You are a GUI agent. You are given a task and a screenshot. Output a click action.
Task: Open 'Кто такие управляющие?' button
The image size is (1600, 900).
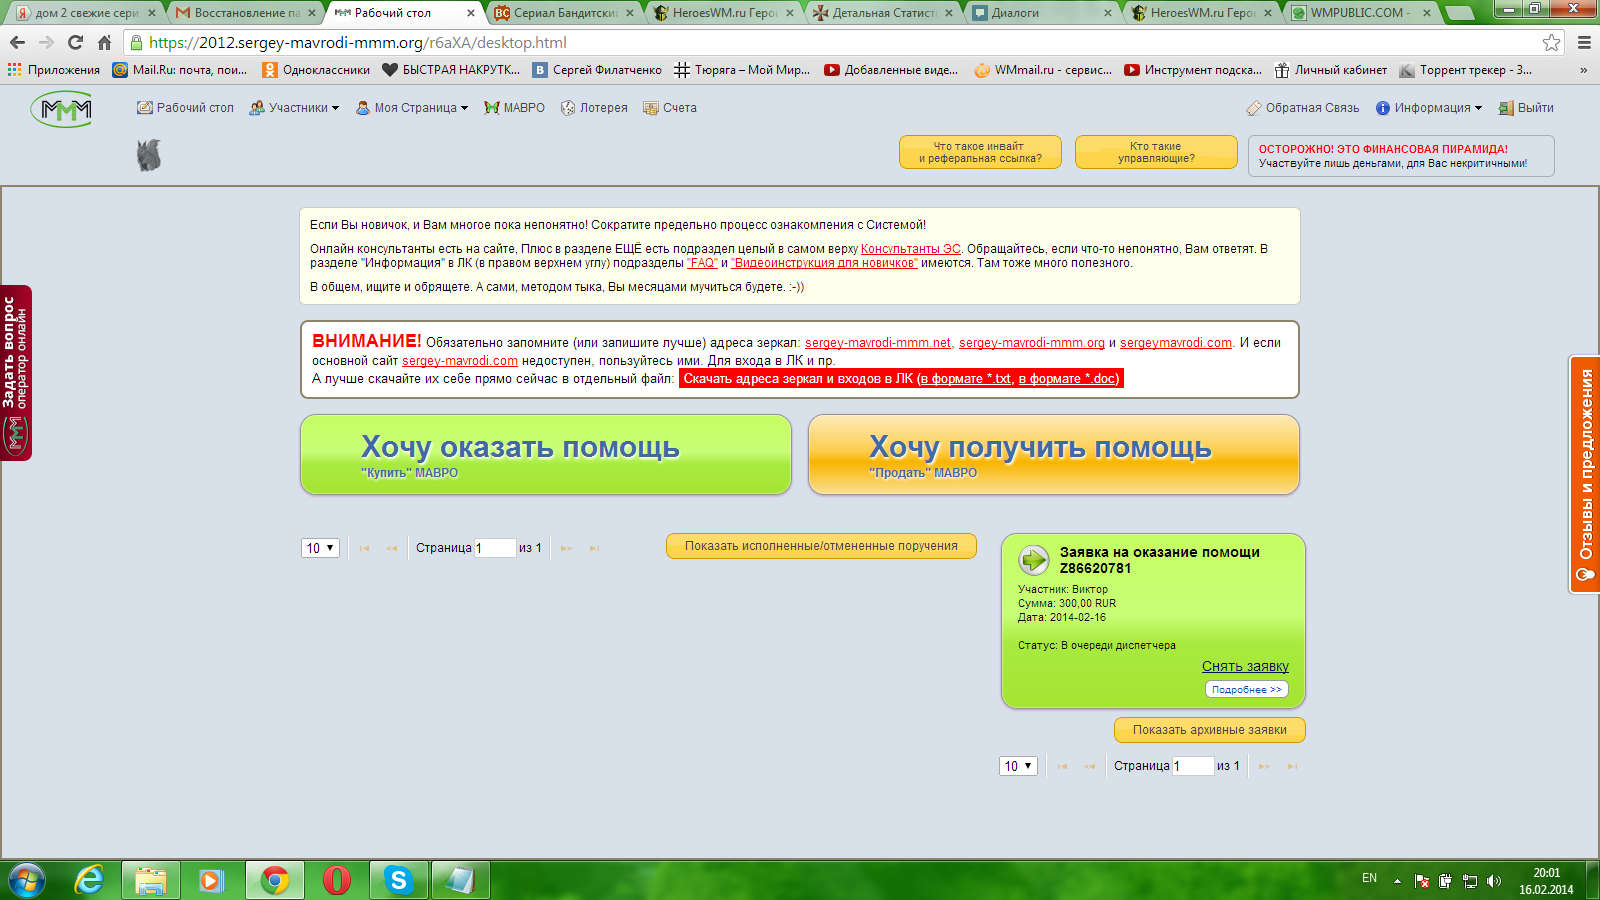click(x=1156, y=152)
